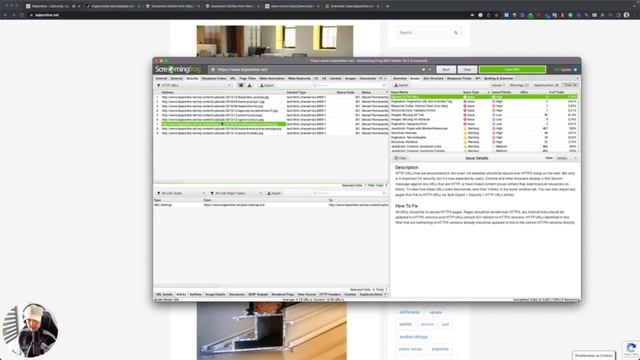The image size is (640, 360).
Task: Select first HTTP URL row in table
Action: 271,97
